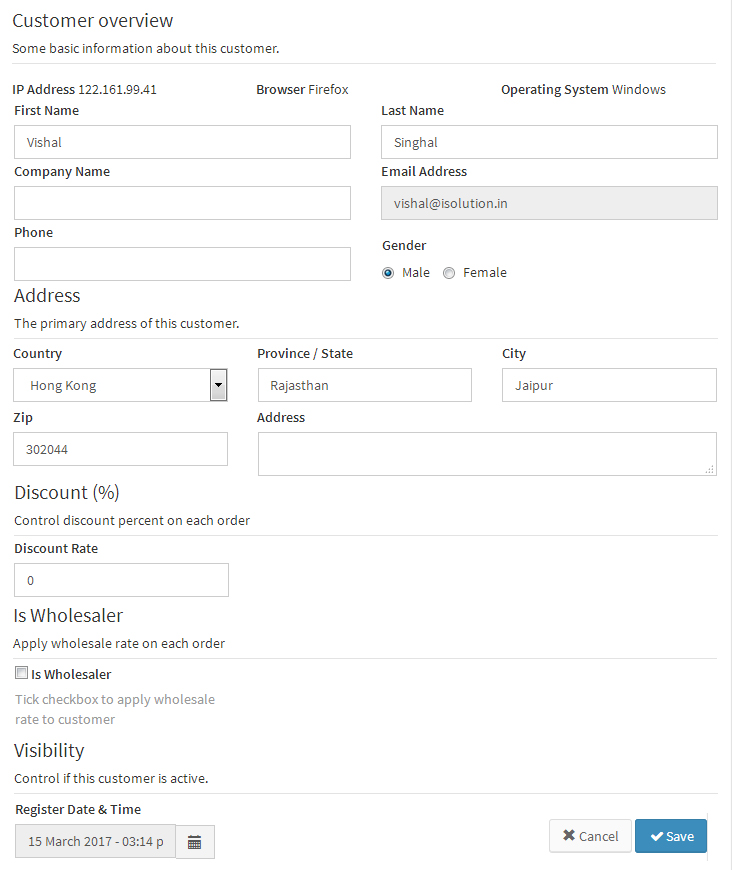
Task: Open the Country dropdown showing Hong Kong
Action: tap(110, 385)
